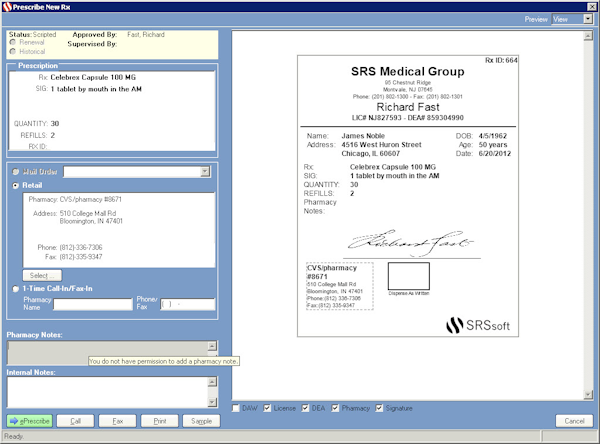Viewport: 600px width, 444px height.
Task: Click the date '6/20/2012' in preview
Action: click(495, 153)
